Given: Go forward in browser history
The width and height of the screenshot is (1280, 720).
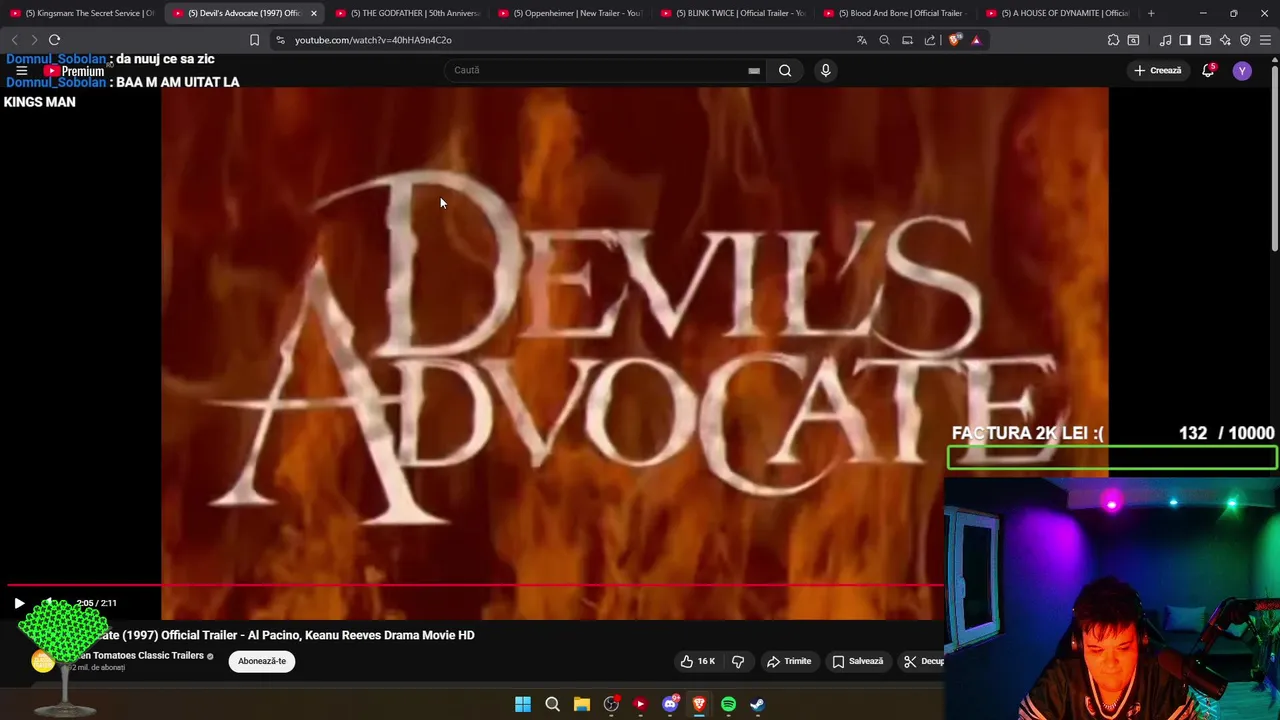Looking at the screenshot, I should pos(33,40).
